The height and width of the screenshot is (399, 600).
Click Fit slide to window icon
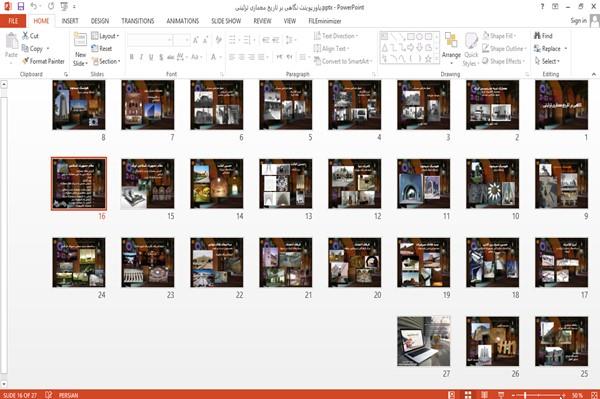click(594, 395)
